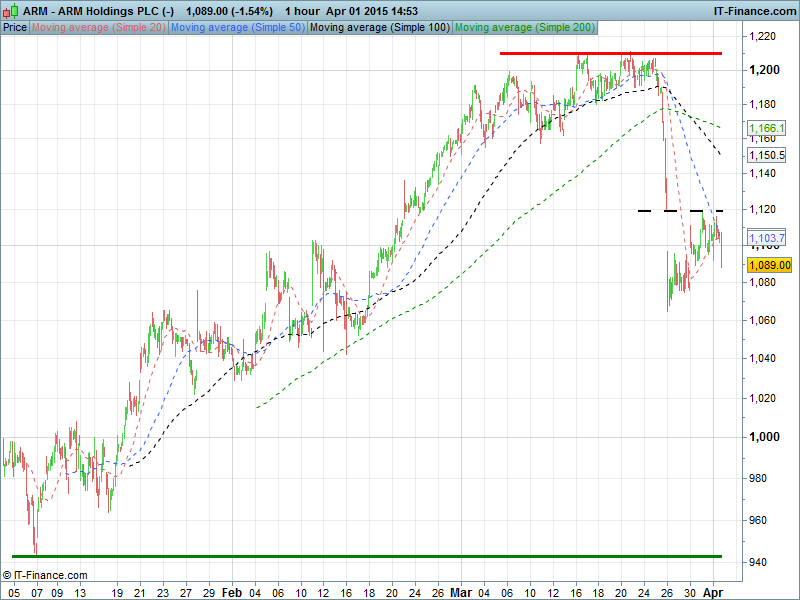Click the Moving average (Simple 100) label
Screen dimensions: 800x600
pyautogui.click(x=379, y=27)
